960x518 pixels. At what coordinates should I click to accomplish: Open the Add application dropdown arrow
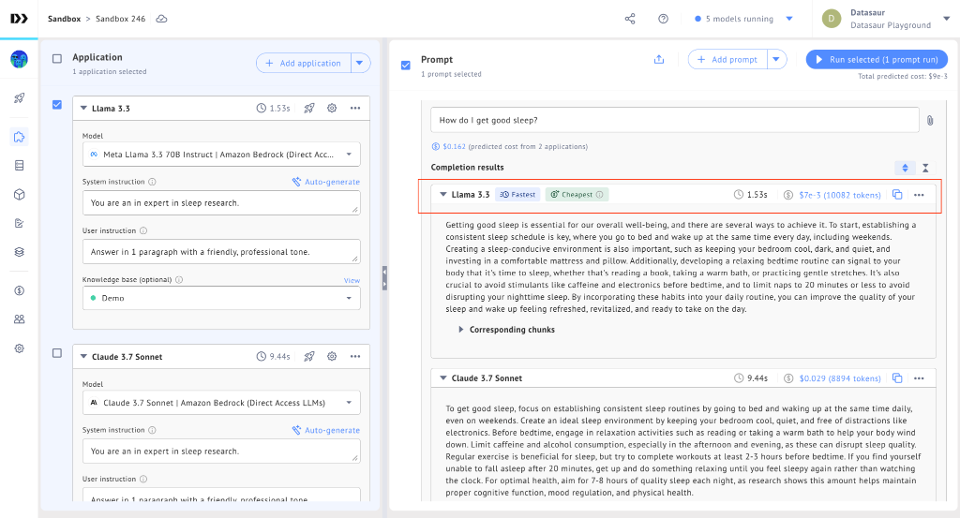coord(360,62)
